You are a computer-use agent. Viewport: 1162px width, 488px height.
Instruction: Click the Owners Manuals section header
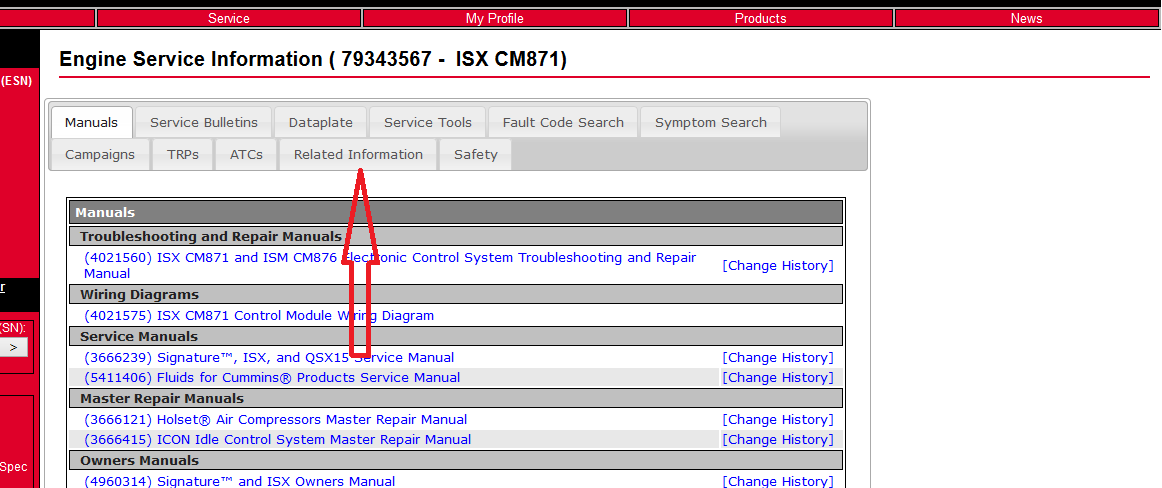[456, 461]
